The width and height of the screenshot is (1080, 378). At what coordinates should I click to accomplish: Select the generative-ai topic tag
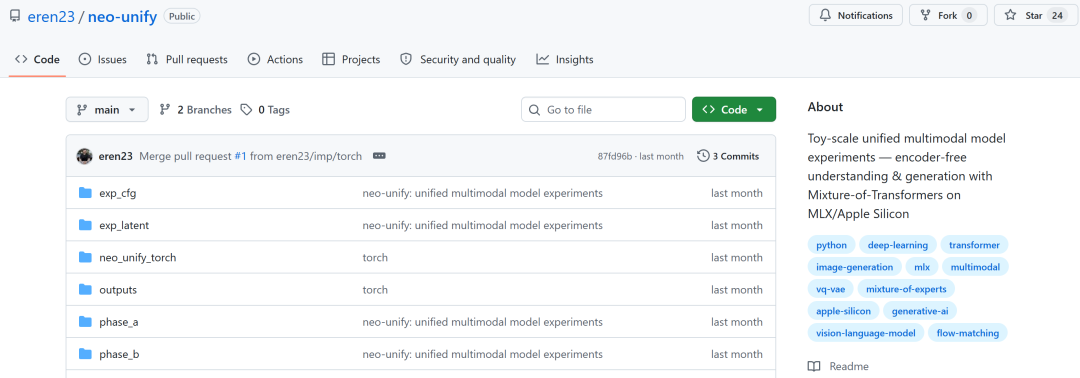pyautogui.click(x=920, y=311)
